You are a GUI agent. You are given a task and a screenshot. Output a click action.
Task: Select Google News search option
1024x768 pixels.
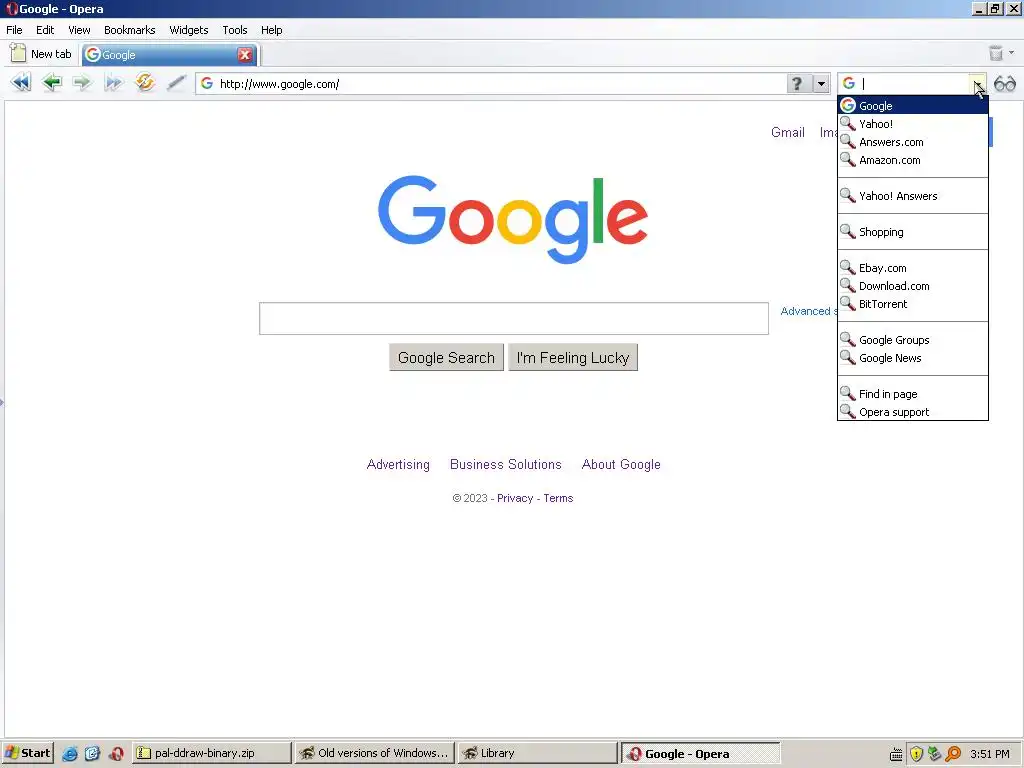pyautogui.click(x=913, y=358)
